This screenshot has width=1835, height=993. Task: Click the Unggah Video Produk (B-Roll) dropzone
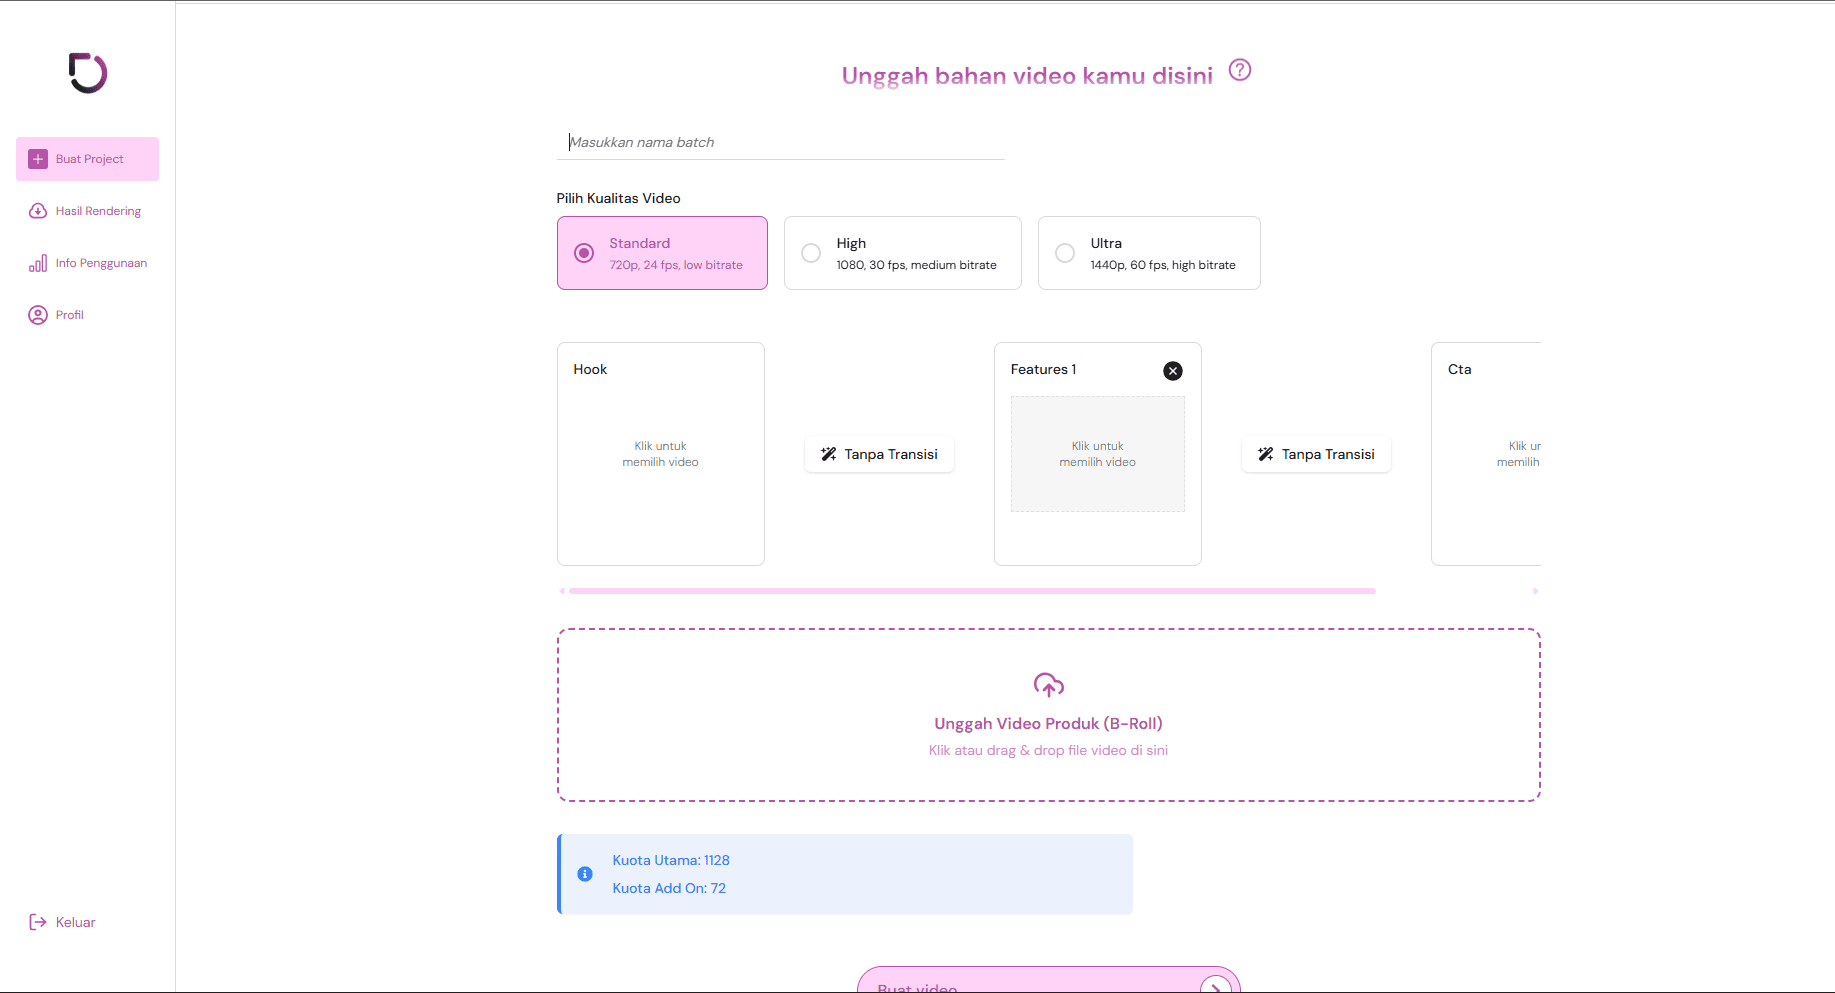click(x=1049, y=715)
